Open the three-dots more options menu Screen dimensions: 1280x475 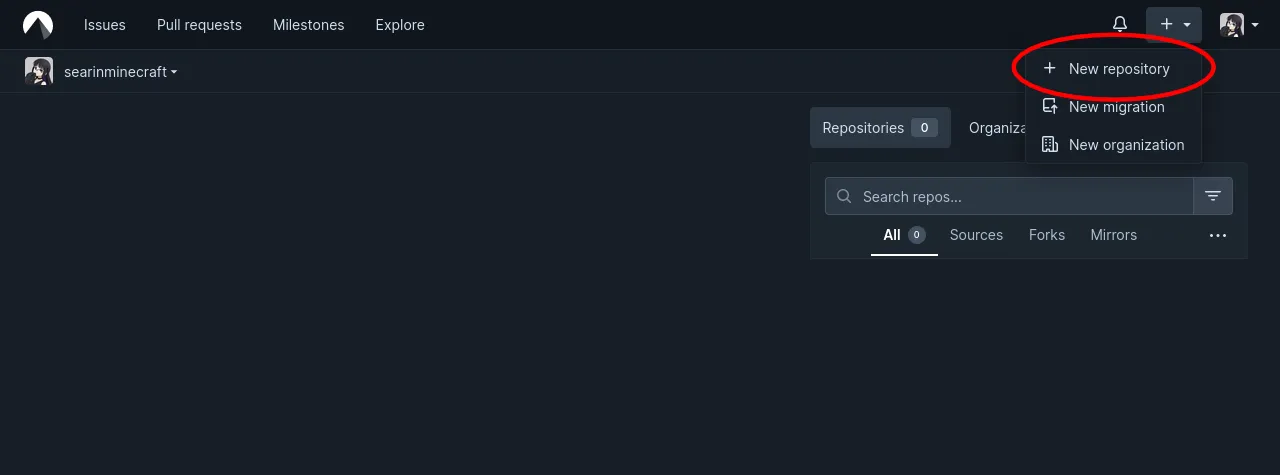[1217, 236]
